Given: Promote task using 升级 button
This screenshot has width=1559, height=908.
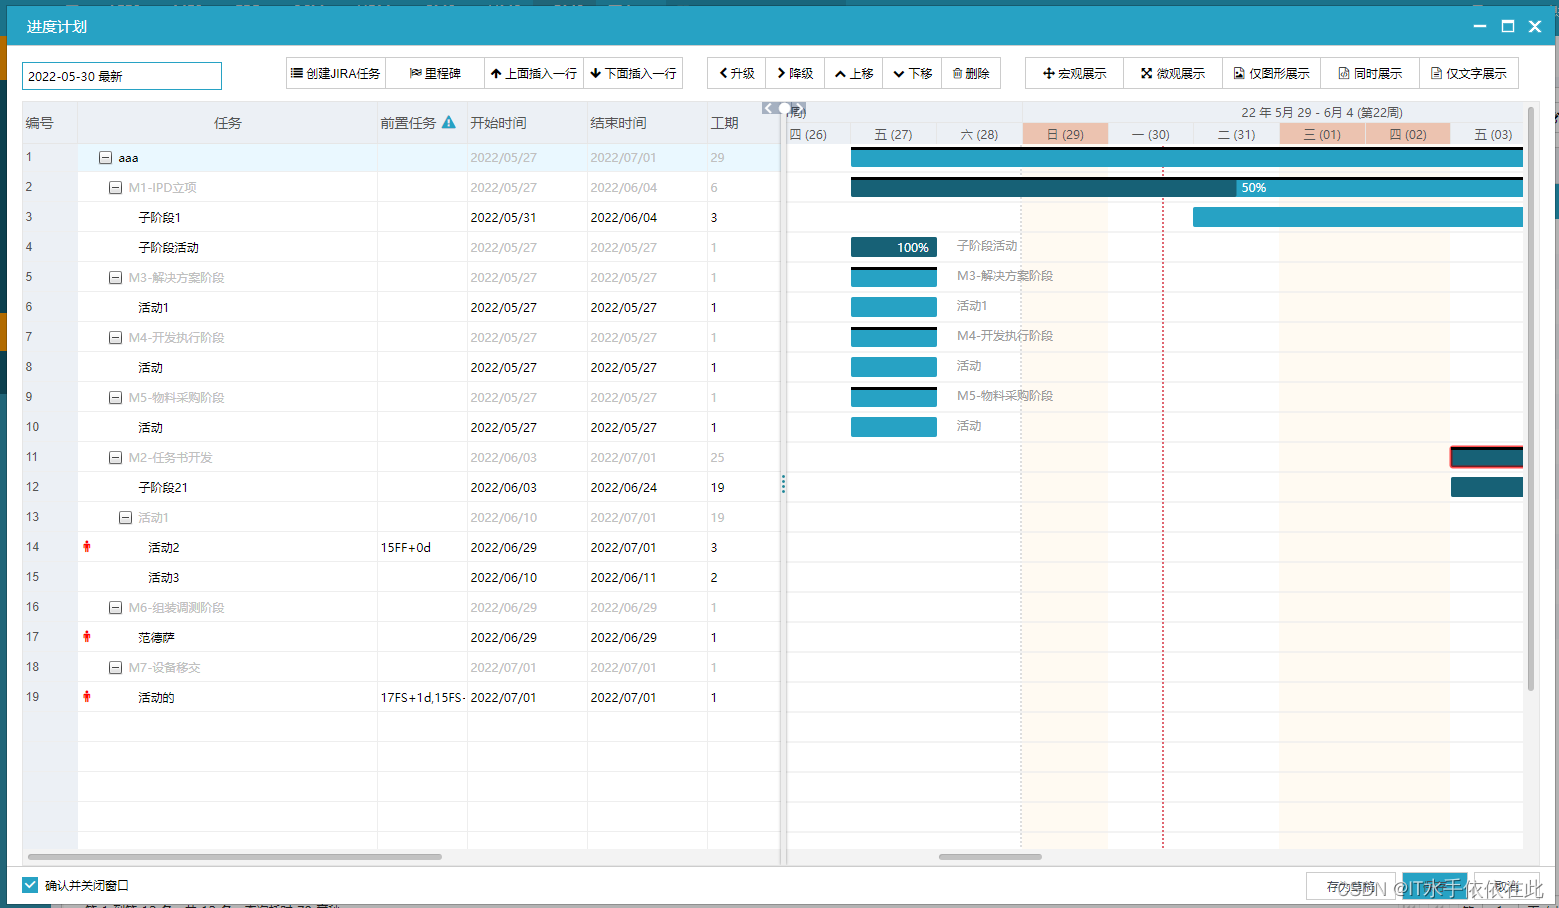Looking at the screenshot, I should click(737, 73).
